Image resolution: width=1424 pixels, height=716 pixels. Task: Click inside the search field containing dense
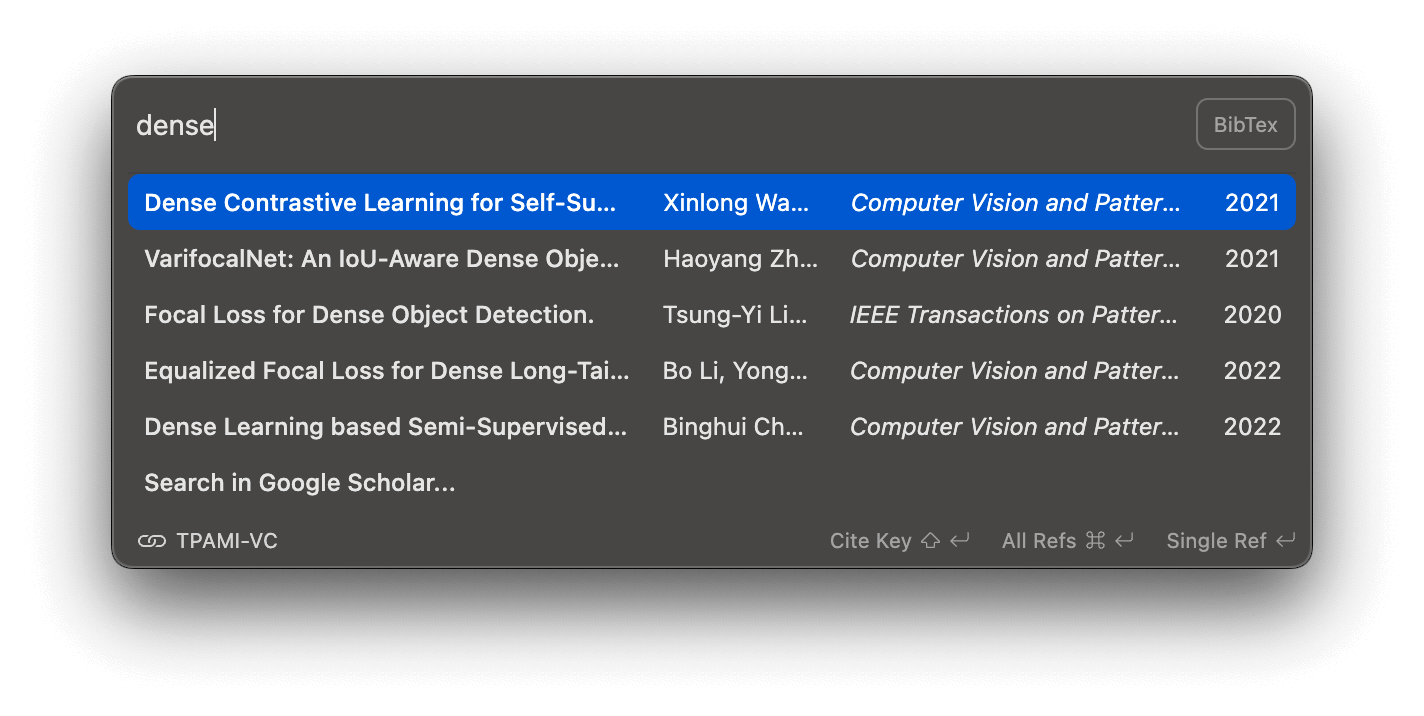point(600,125)
